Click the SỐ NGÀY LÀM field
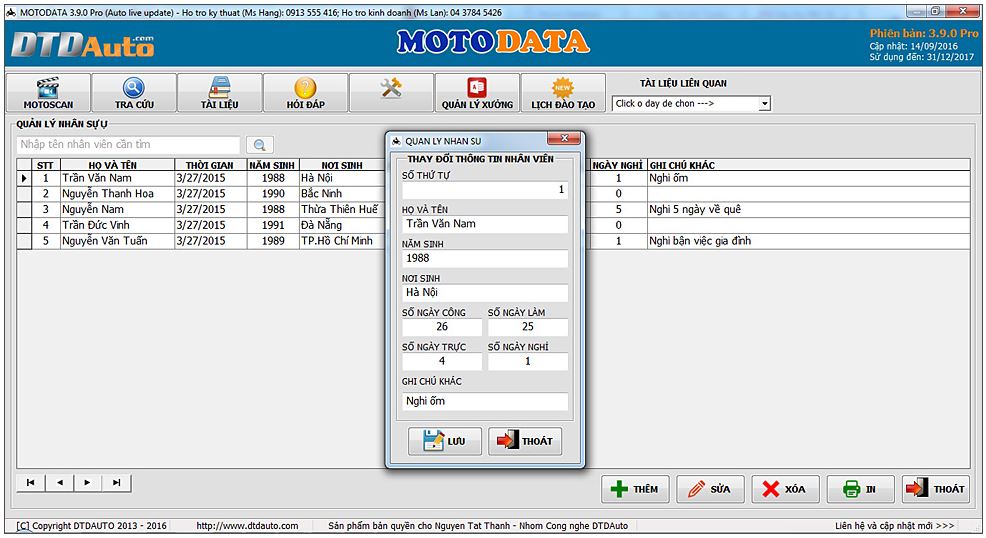Image resolution: width=986 pixels, height=538 pixels. (x=528, y=327)
